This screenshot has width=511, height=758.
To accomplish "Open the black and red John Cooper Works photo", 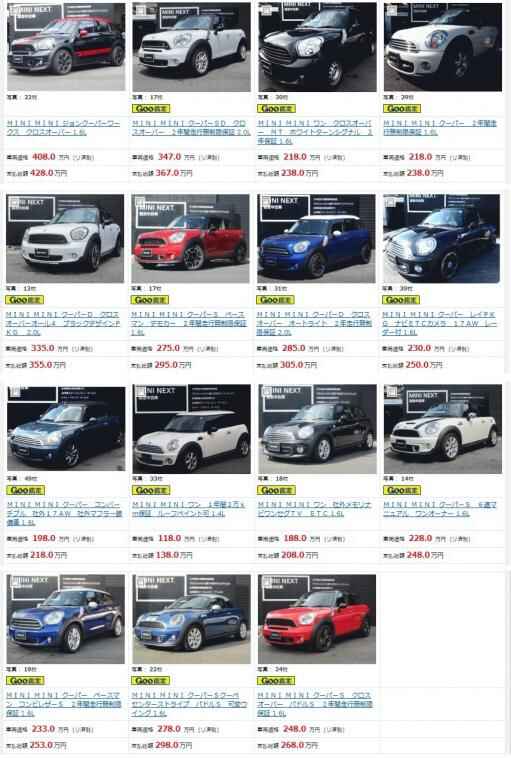I will [x=66, y=47].
